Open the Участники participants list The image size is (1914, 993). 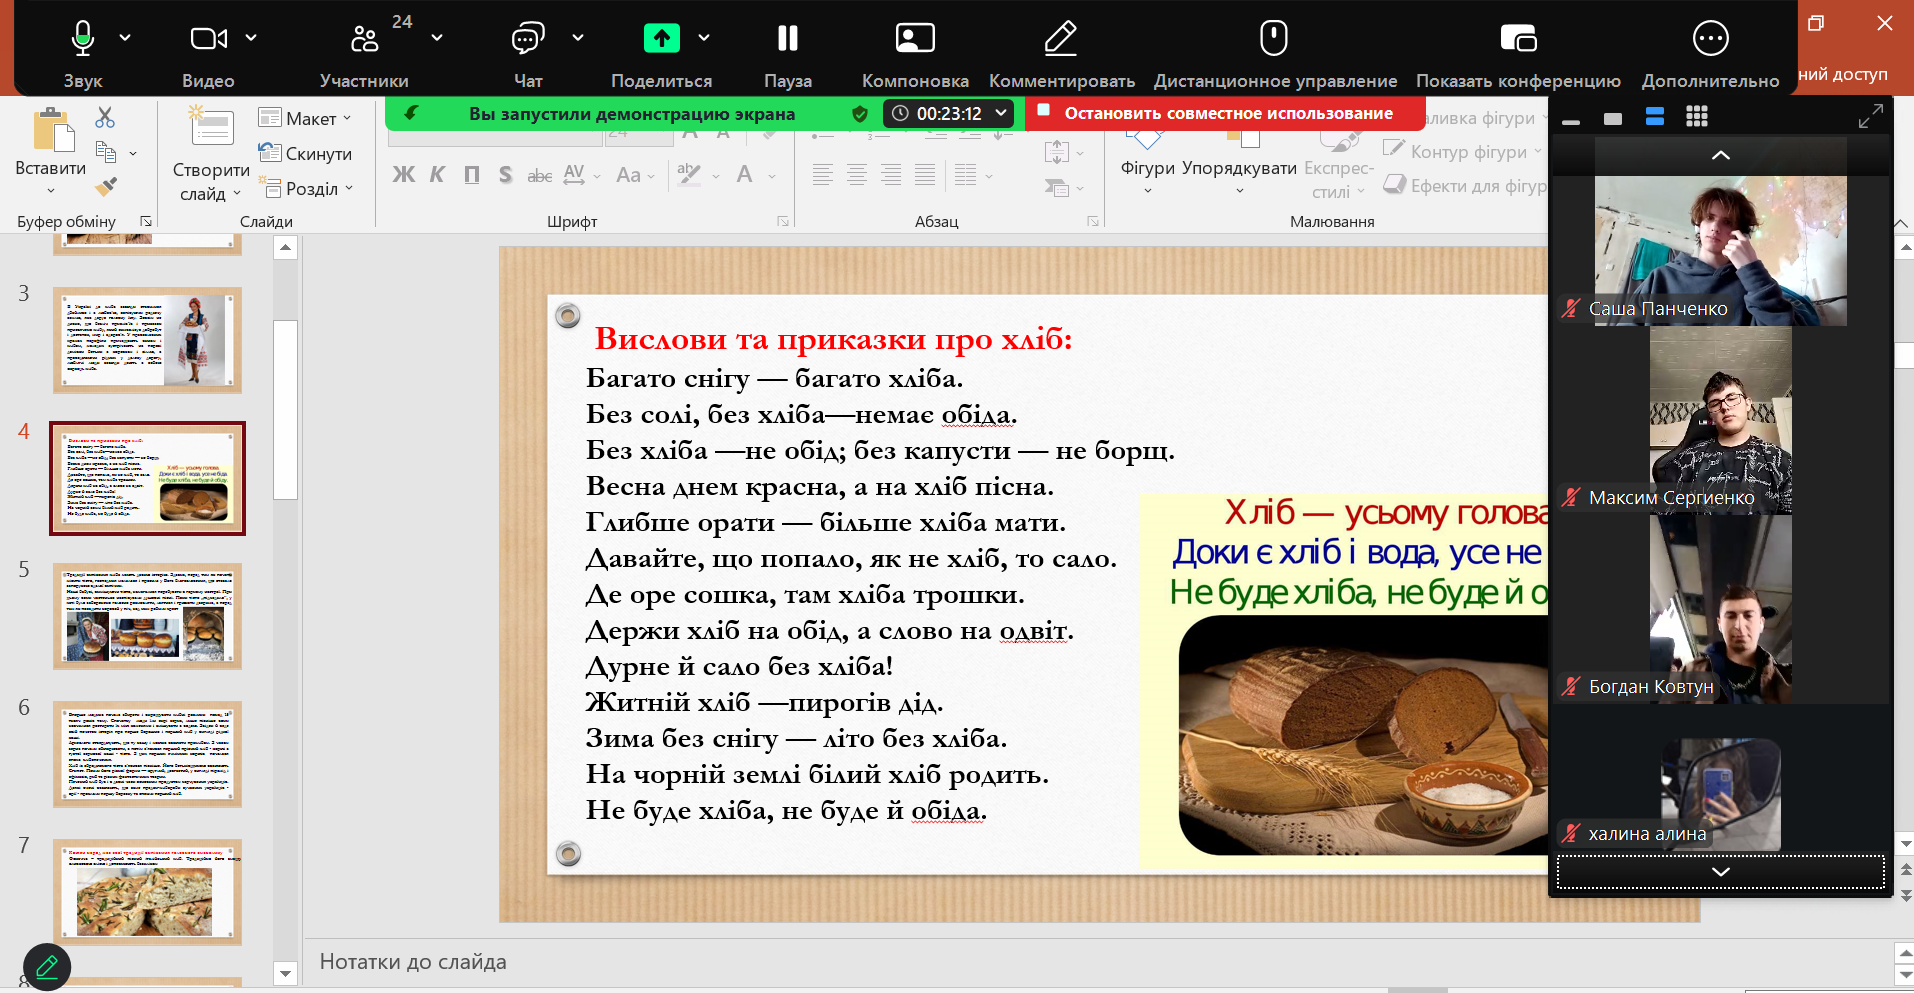[364, 39]
